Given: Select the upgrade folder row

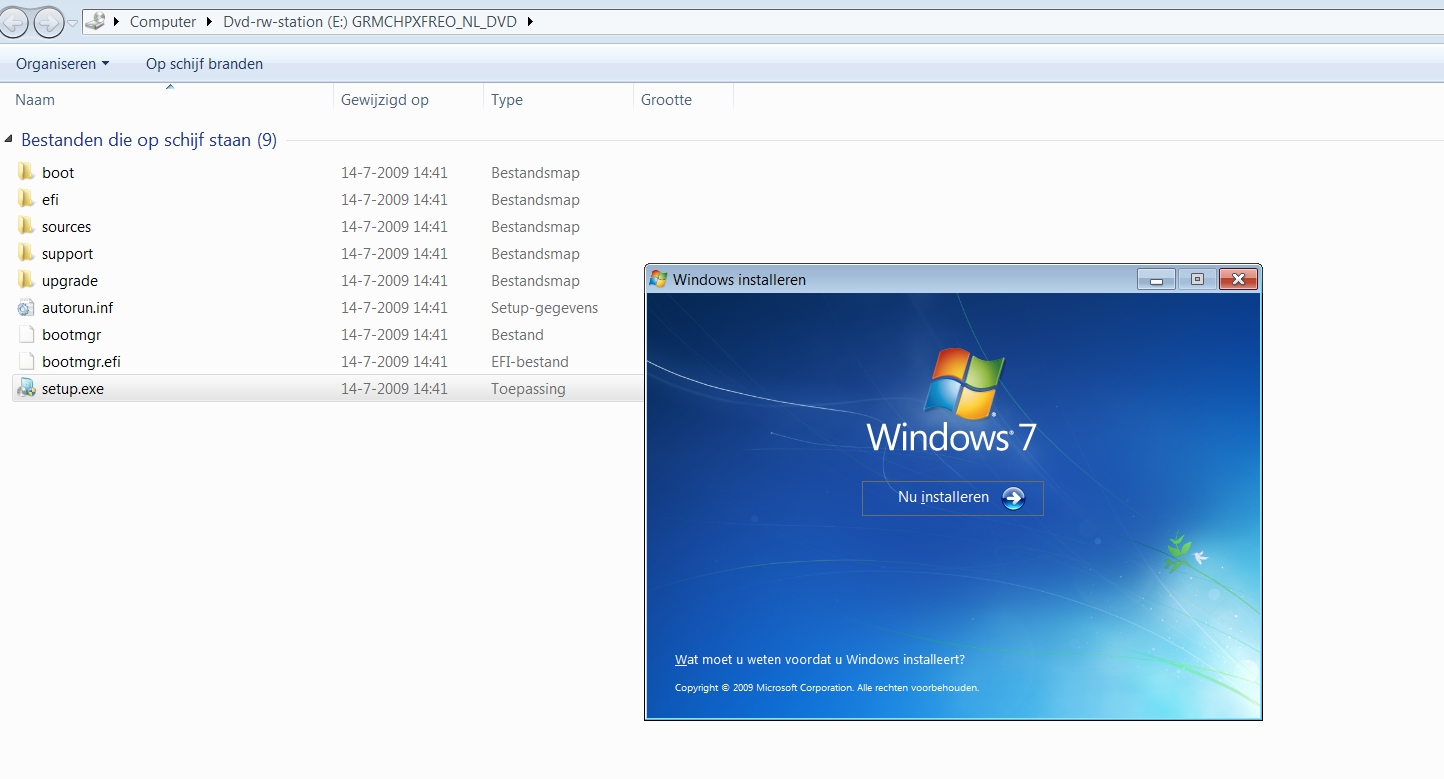Looking at the screenshot, I should click(x=326, y=280).
